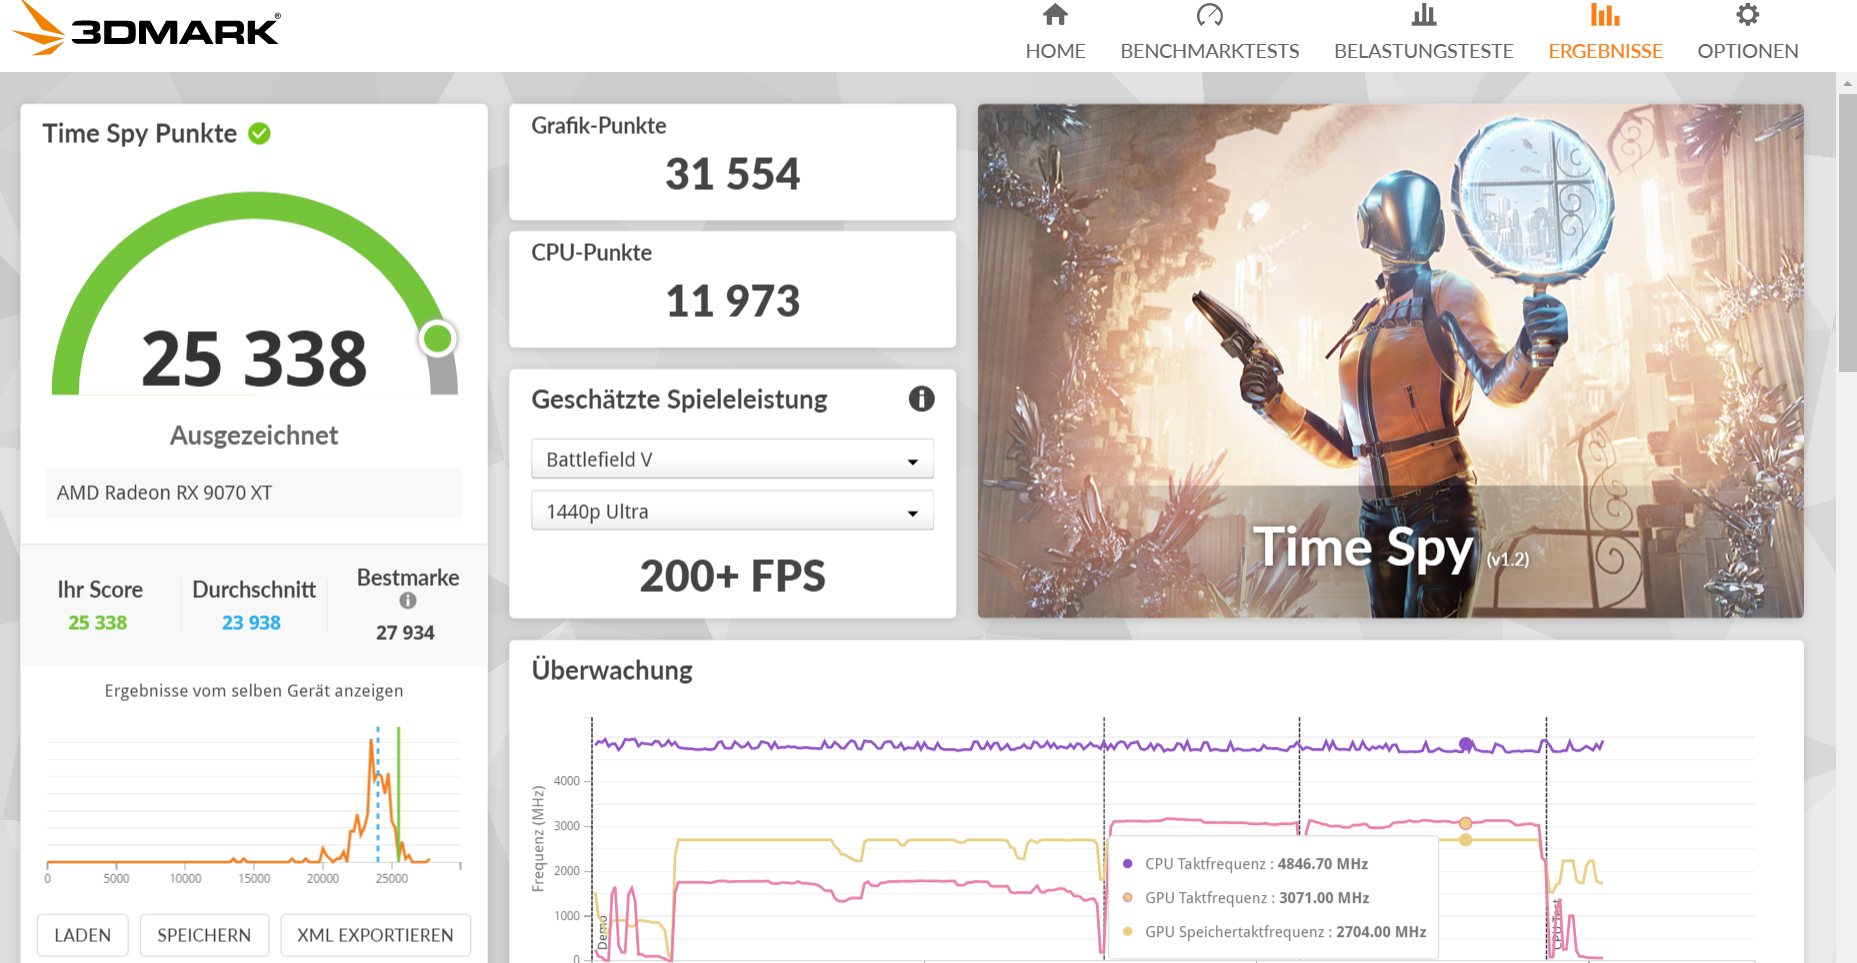Click the Bestmarke value 27 934
Viewport: 1857px width, 963px height.
pyautogui.click(x=405, y=633)
